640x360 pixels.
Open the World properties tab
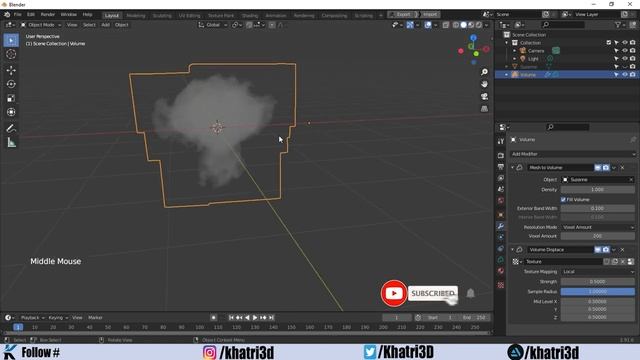(x=501, y=200)
